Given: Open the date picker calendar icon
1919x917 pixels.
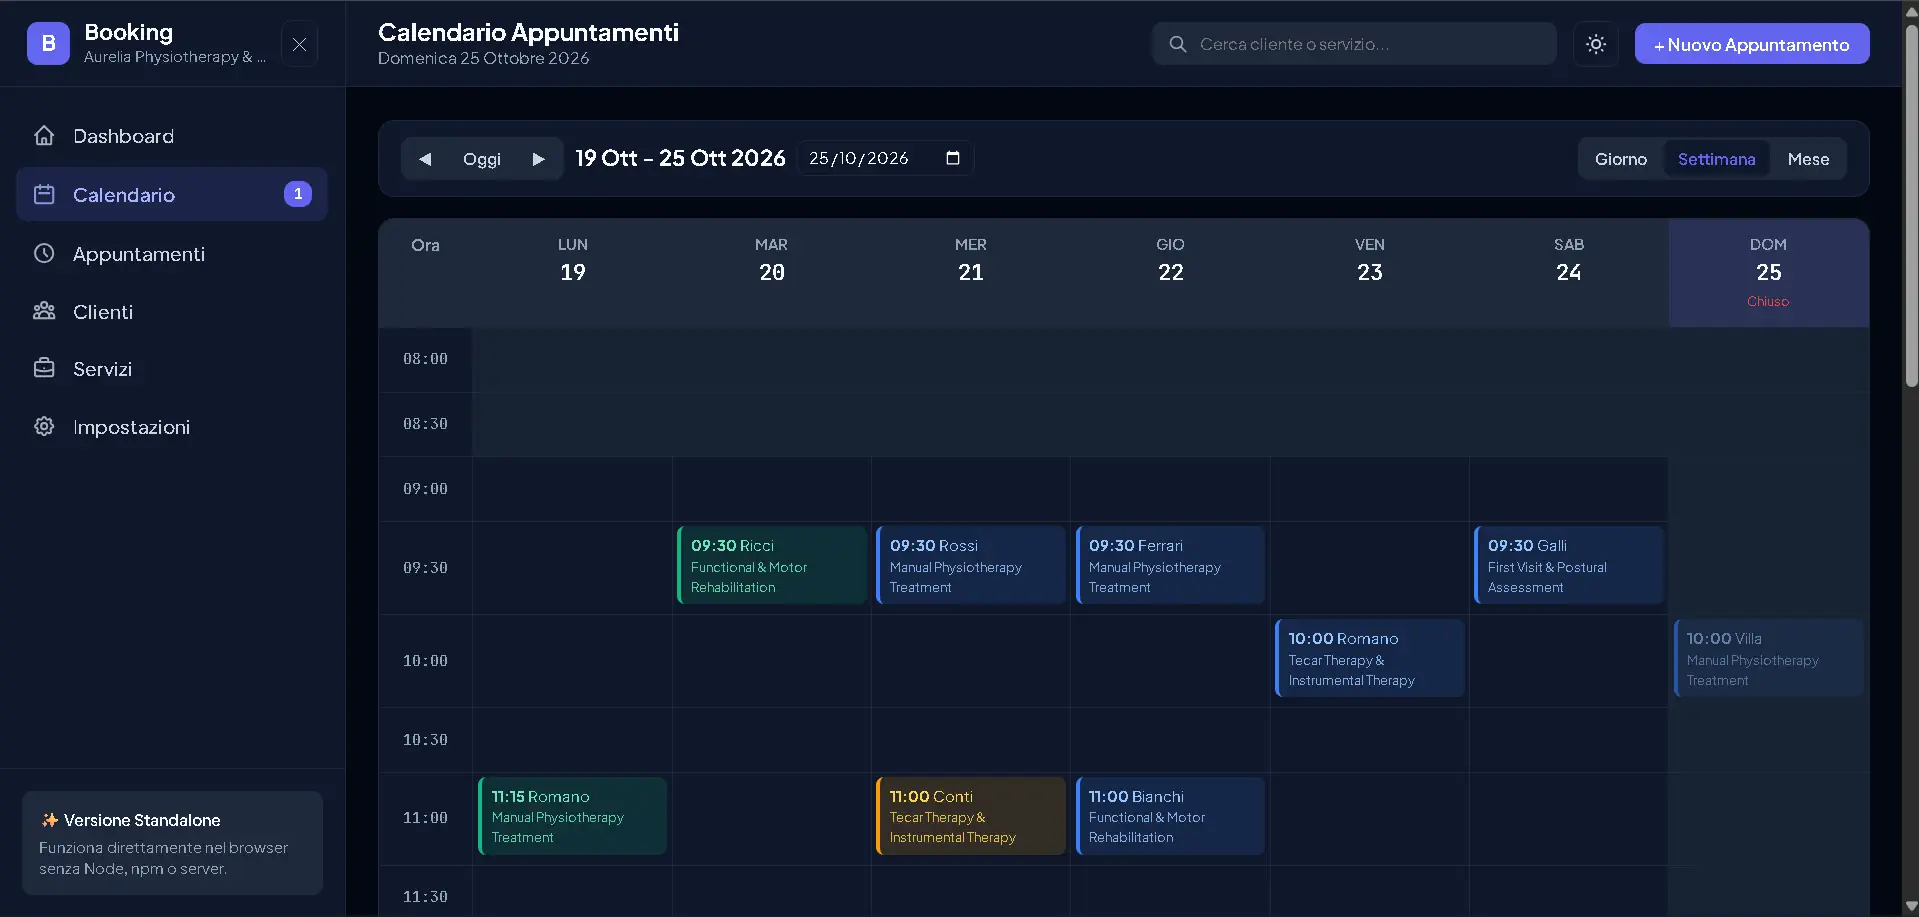Looking at the screenshot, I should [953, 158].
